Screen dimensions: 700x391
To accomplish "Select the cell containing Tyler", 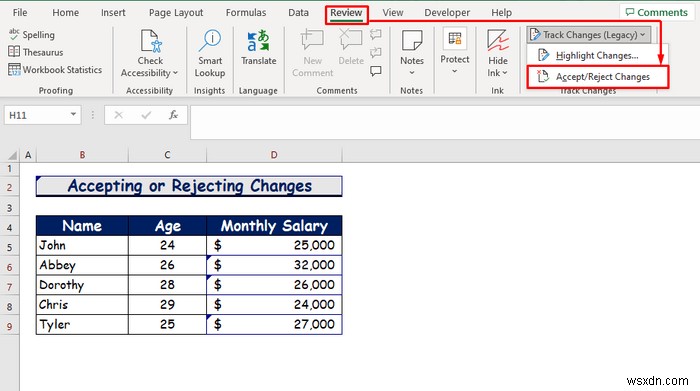I will click(82, 324).
